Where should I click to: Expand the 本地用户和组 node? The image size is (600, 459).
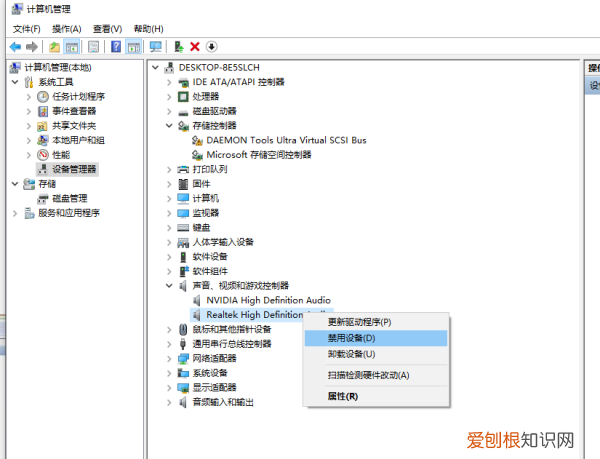[x=29, y=140]
